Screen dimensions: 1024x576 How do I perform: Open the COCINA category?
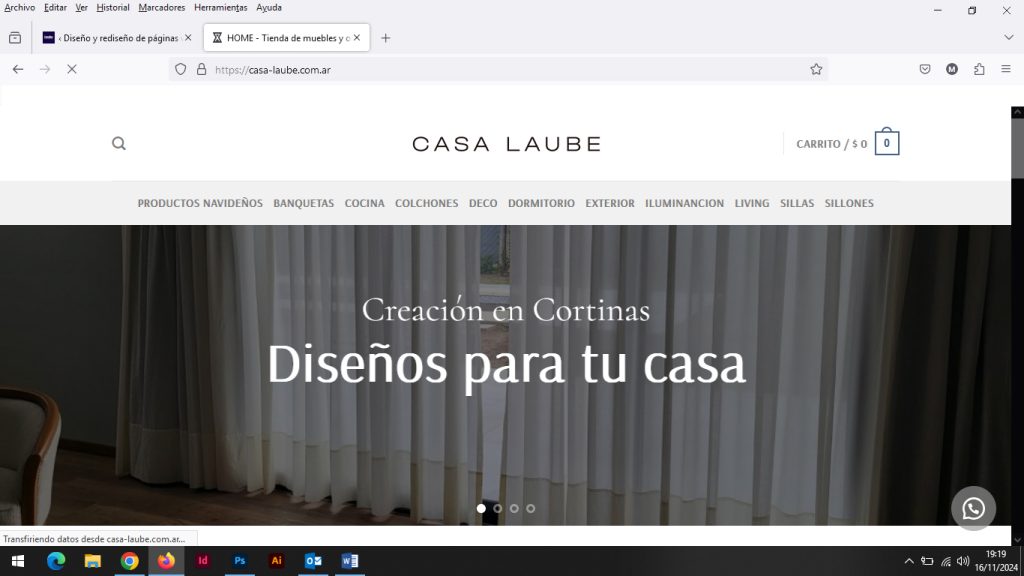pos(364,203)
